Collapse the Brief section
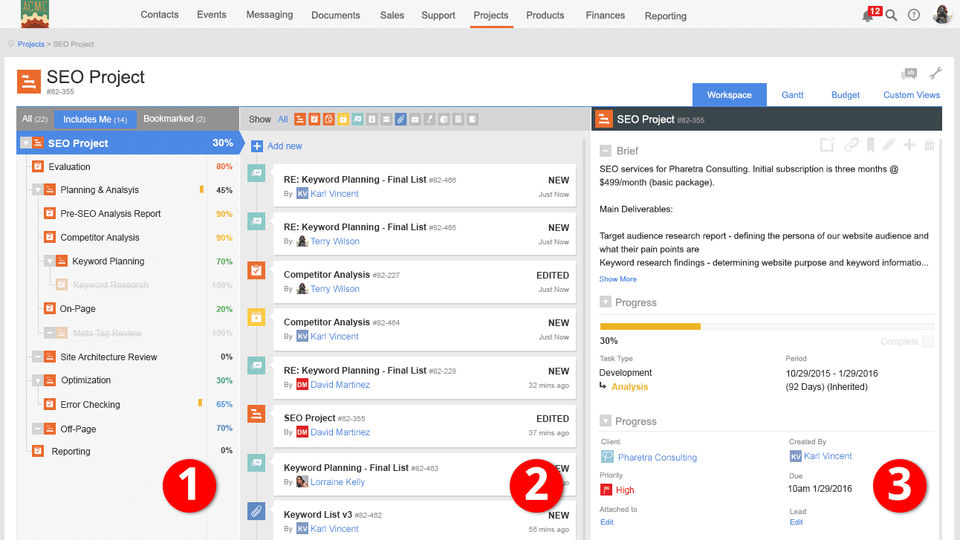The width and height of the screenshot is (960, 540). 606,151
